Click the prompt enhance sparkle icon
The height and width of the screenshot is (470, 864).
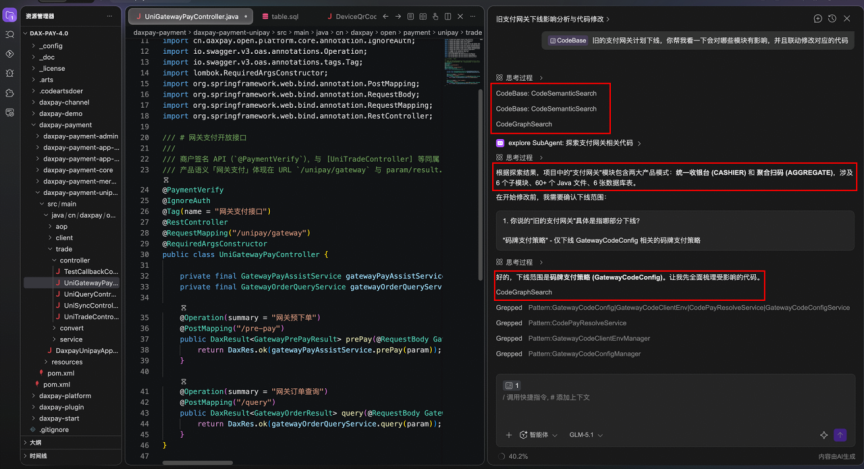(824, 435)
